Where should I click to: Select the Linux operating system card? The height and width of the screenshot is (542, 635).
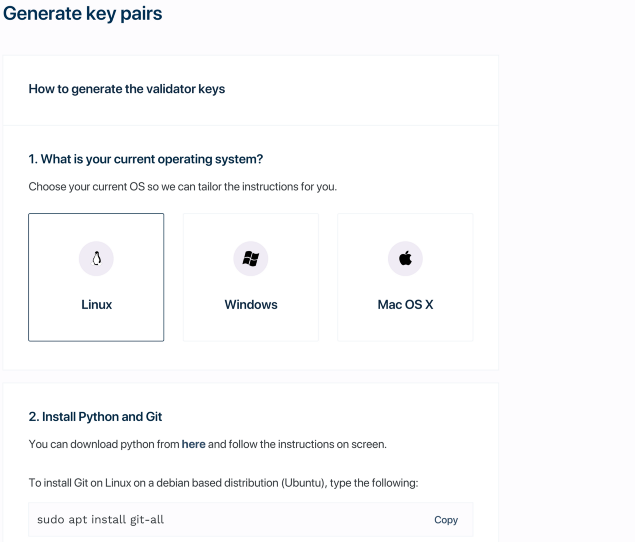(96, 277)
